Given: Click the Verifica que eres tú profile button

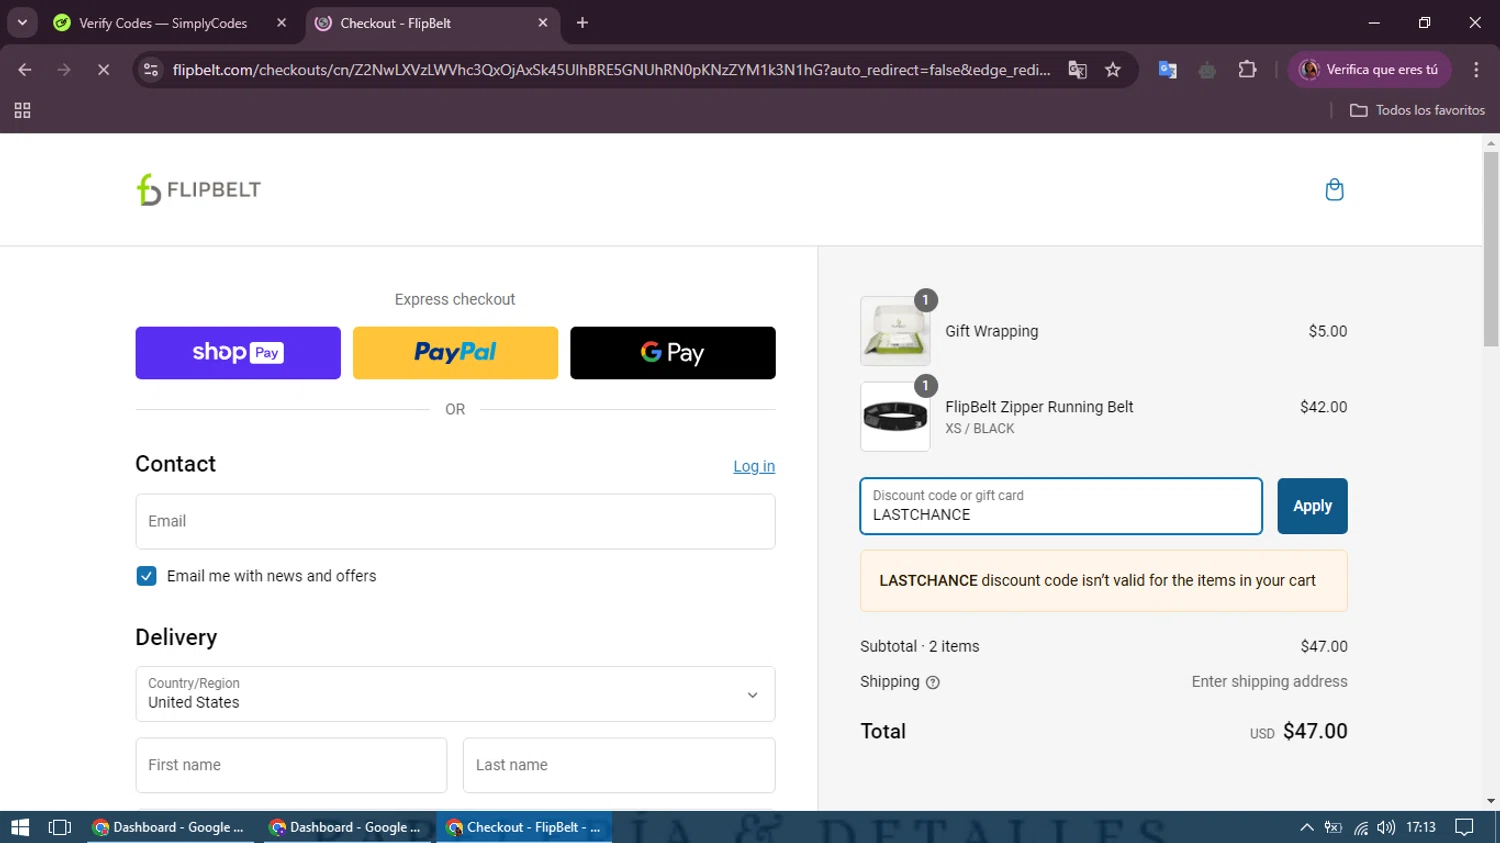Looking at the screenshot, I should 1368,70.
